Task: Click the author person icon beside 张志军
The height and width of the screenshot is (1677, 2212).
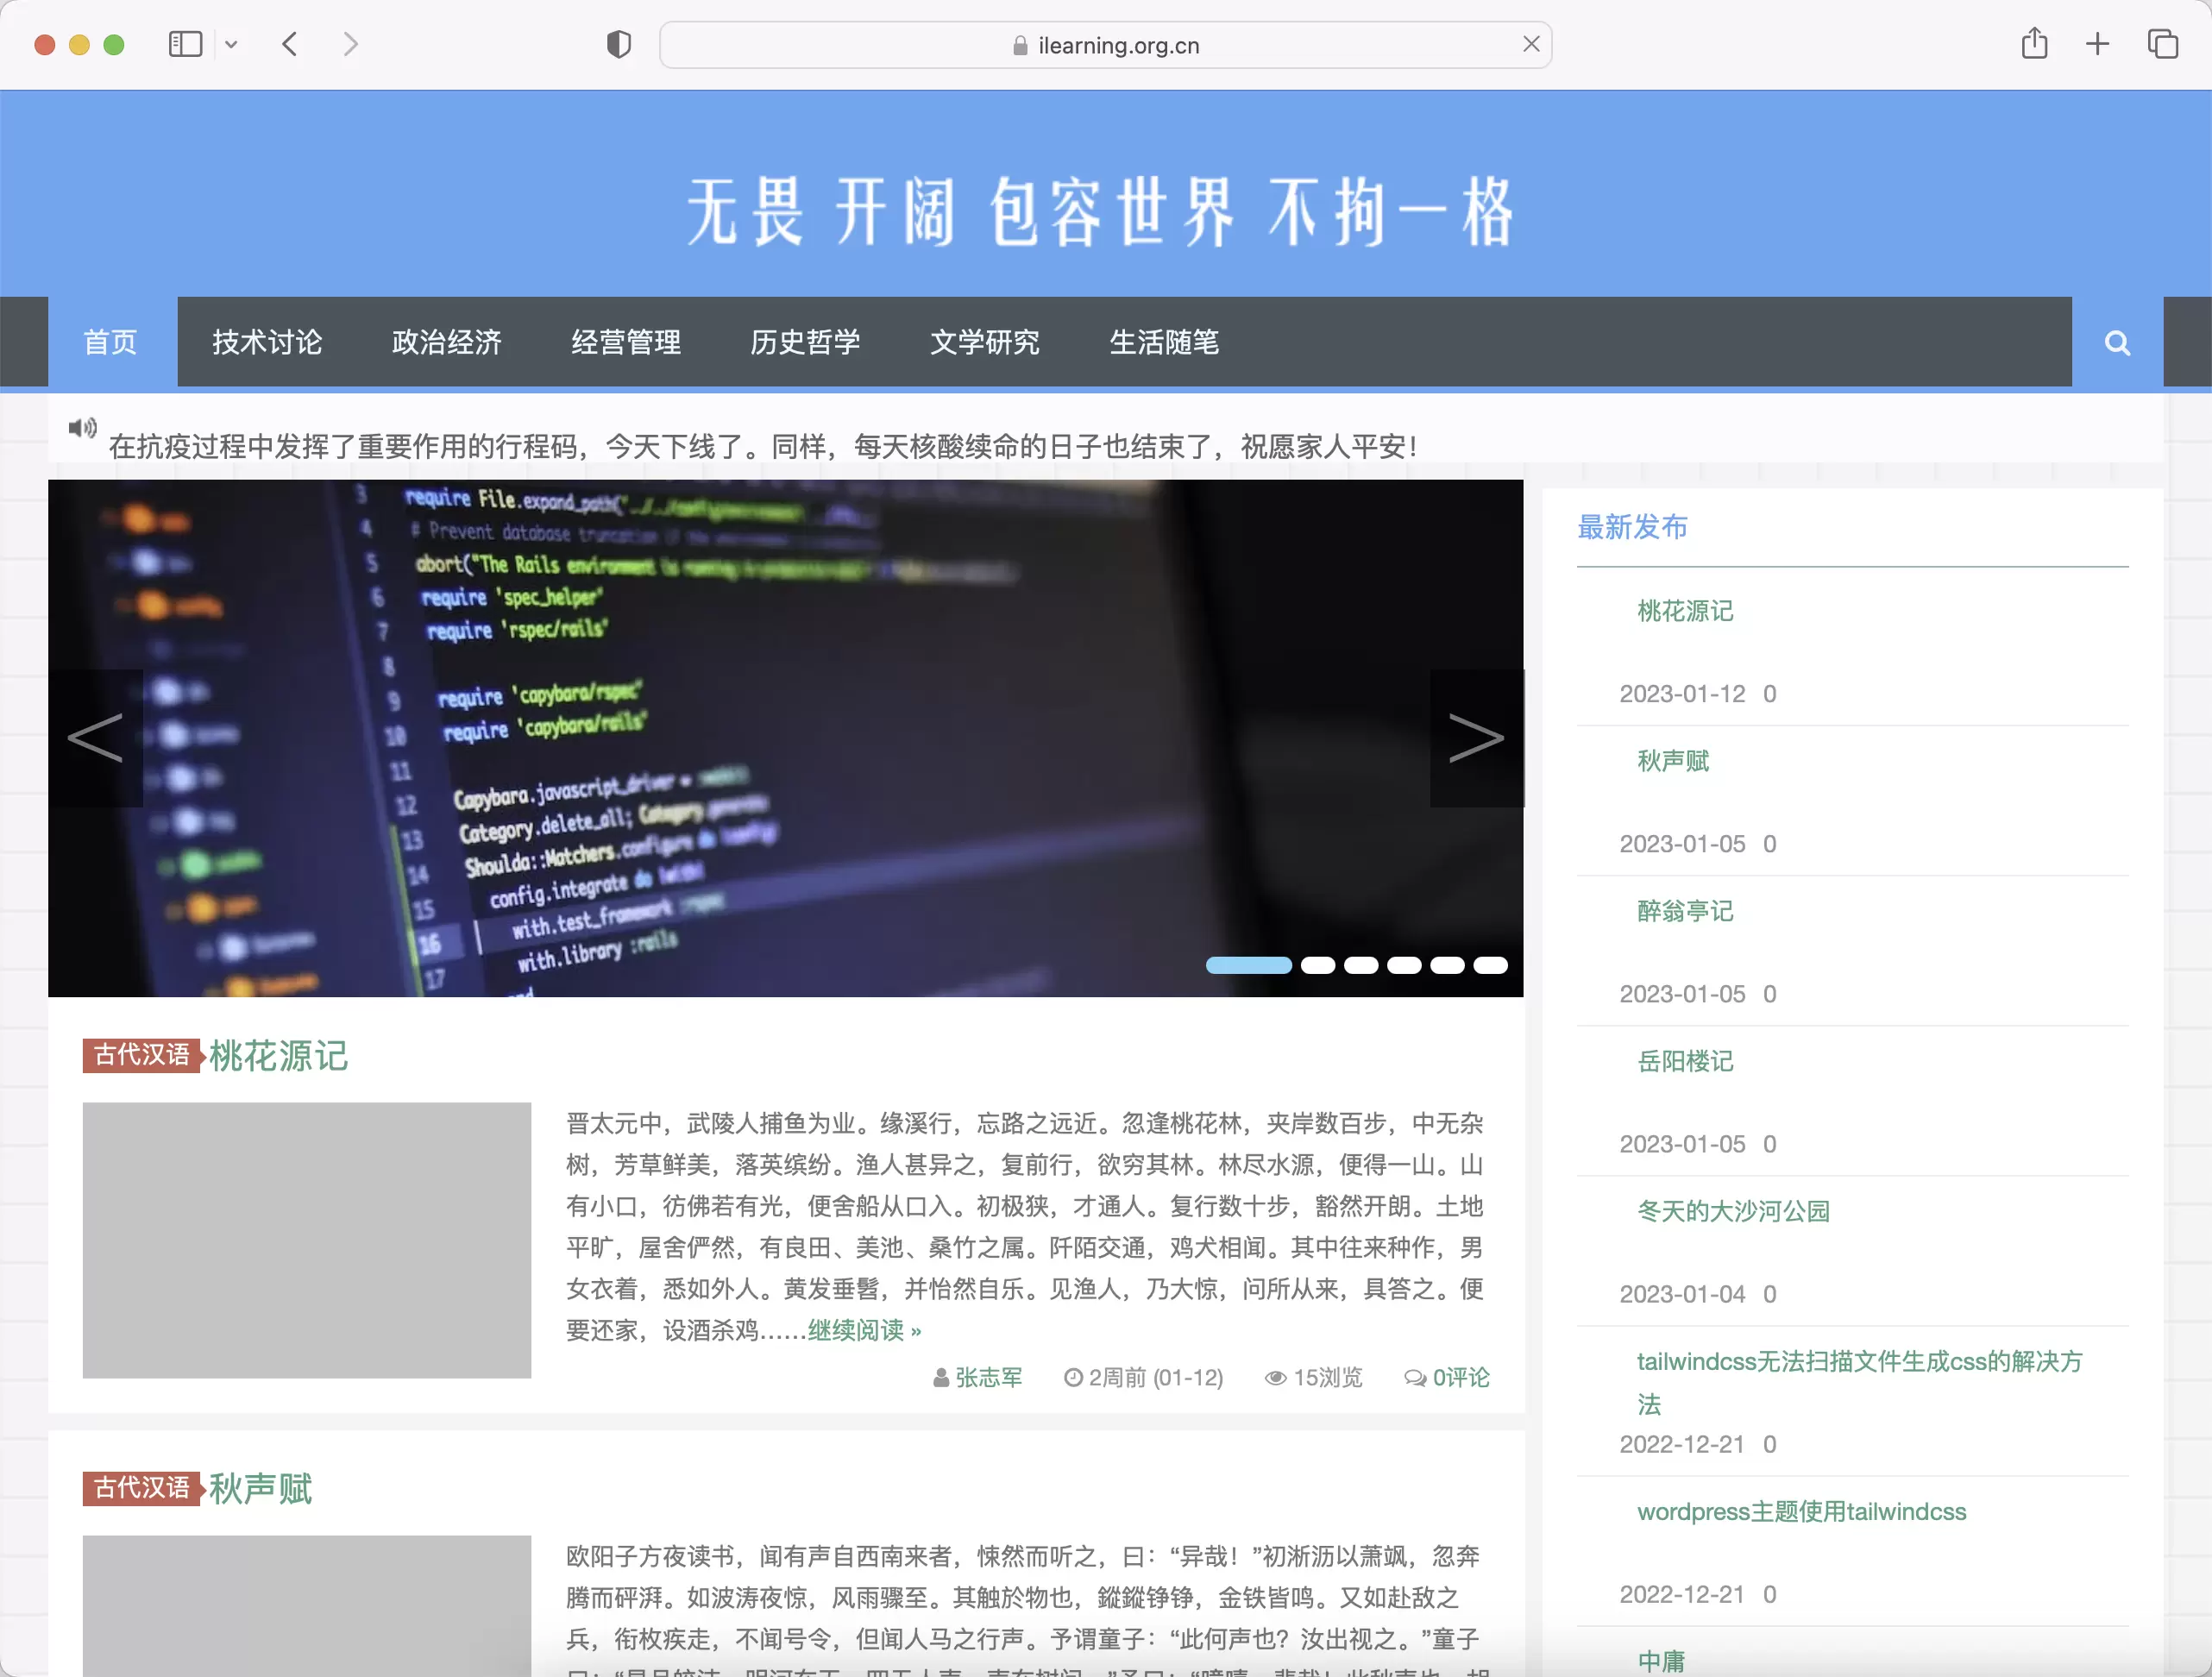Action: (941, 1378)
